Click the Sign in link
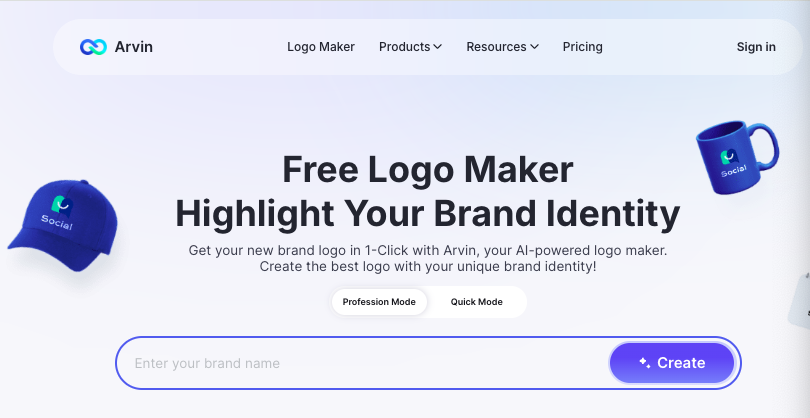Image resolution: width=810 pixels, height=418 pixels. click(756, 47)
